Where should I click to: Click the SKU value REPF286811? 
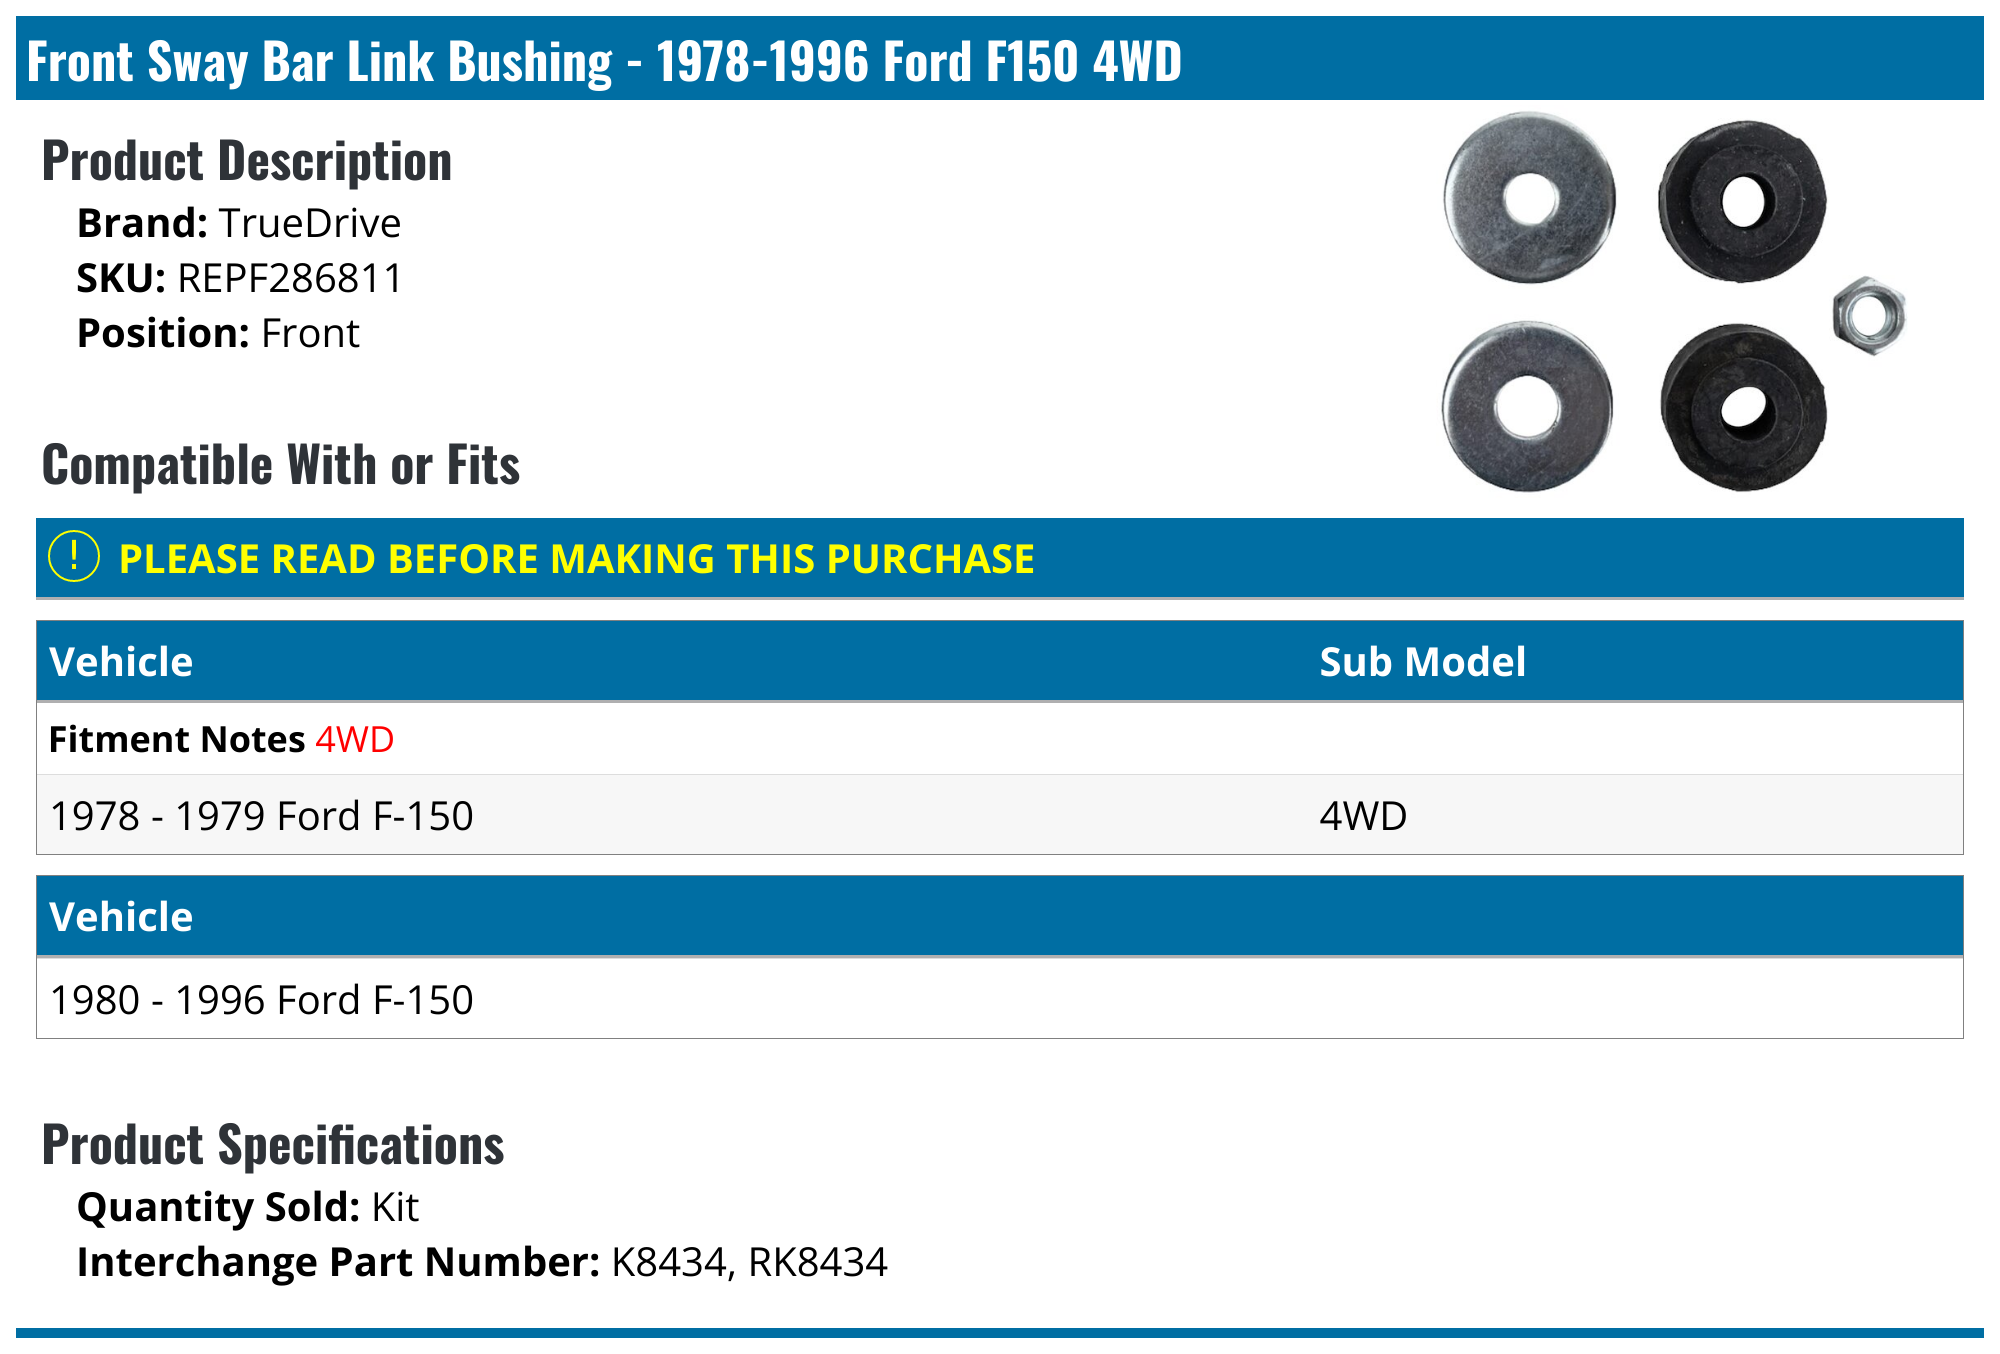tap(289, 278)
